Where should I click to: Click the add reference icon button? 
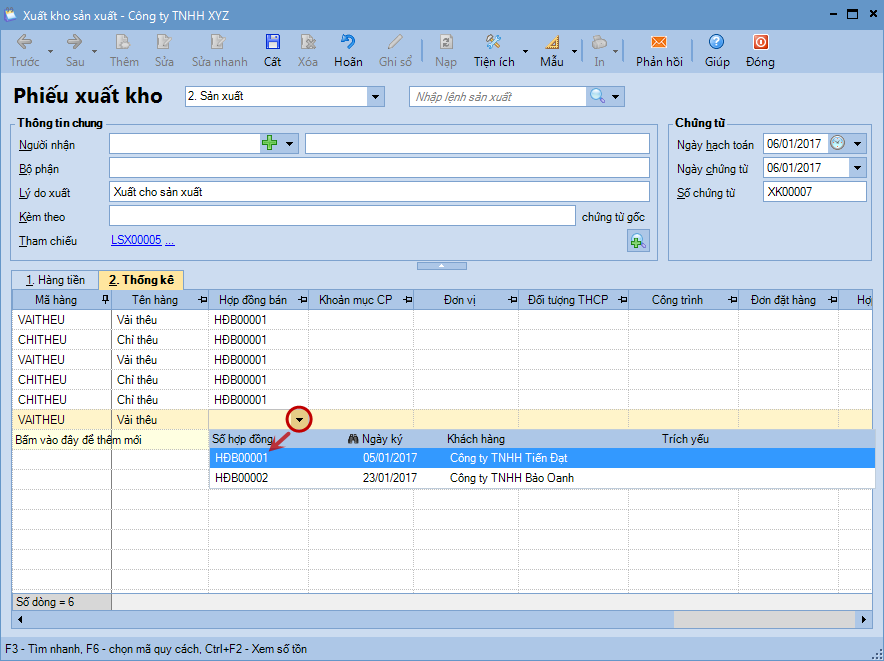click(x=637, y=240)
